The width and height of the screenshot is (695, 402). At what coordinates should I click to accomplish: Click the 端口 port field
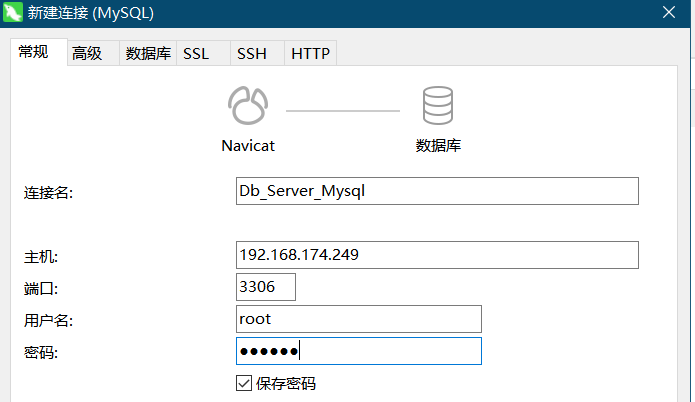click(266, 287)
